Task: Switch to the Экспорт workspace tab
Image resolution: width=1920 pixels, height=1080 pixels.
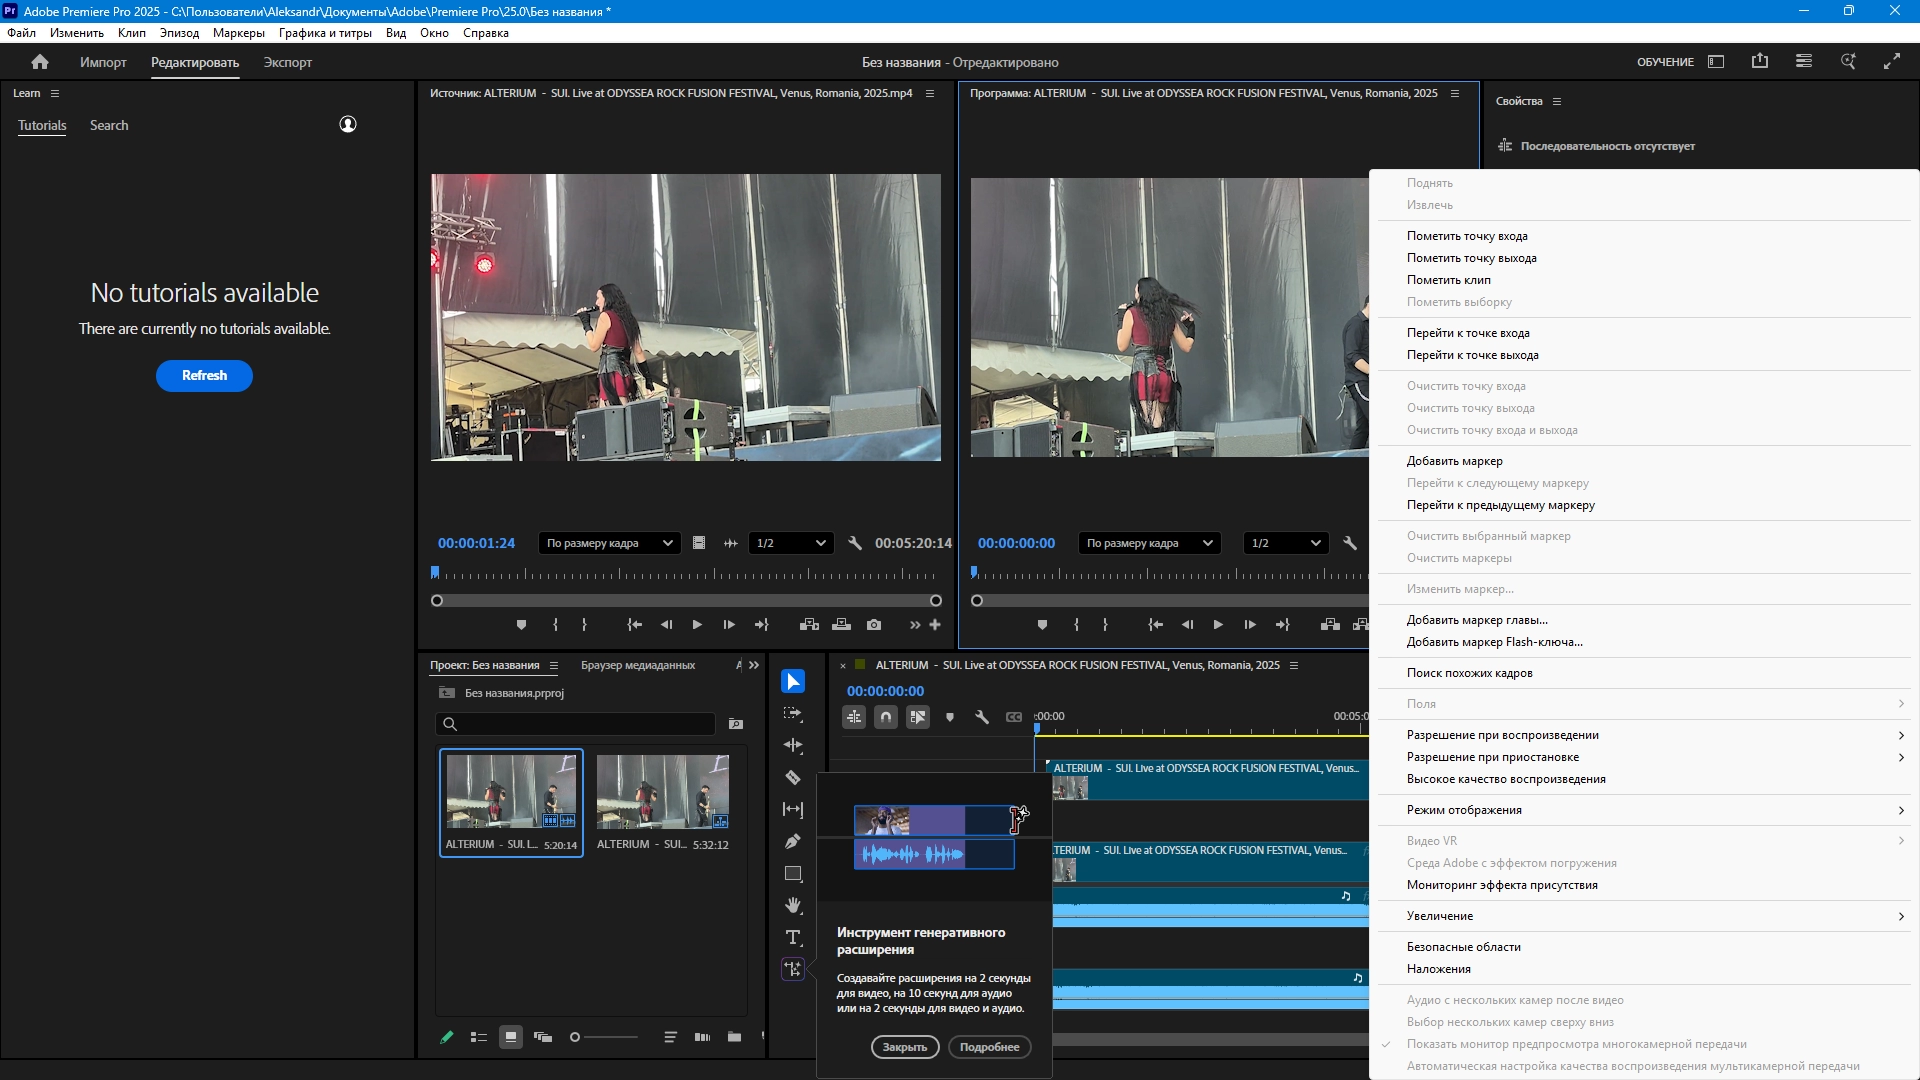Action: click(x=288, y=62)
